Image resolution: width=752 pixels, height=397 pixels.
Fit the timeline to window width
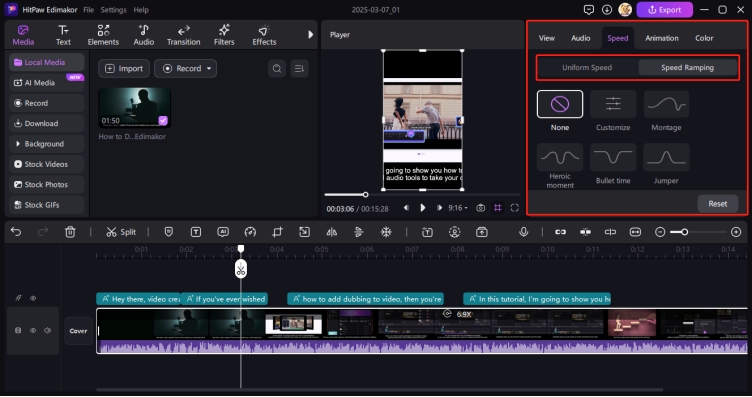[635, 232]
